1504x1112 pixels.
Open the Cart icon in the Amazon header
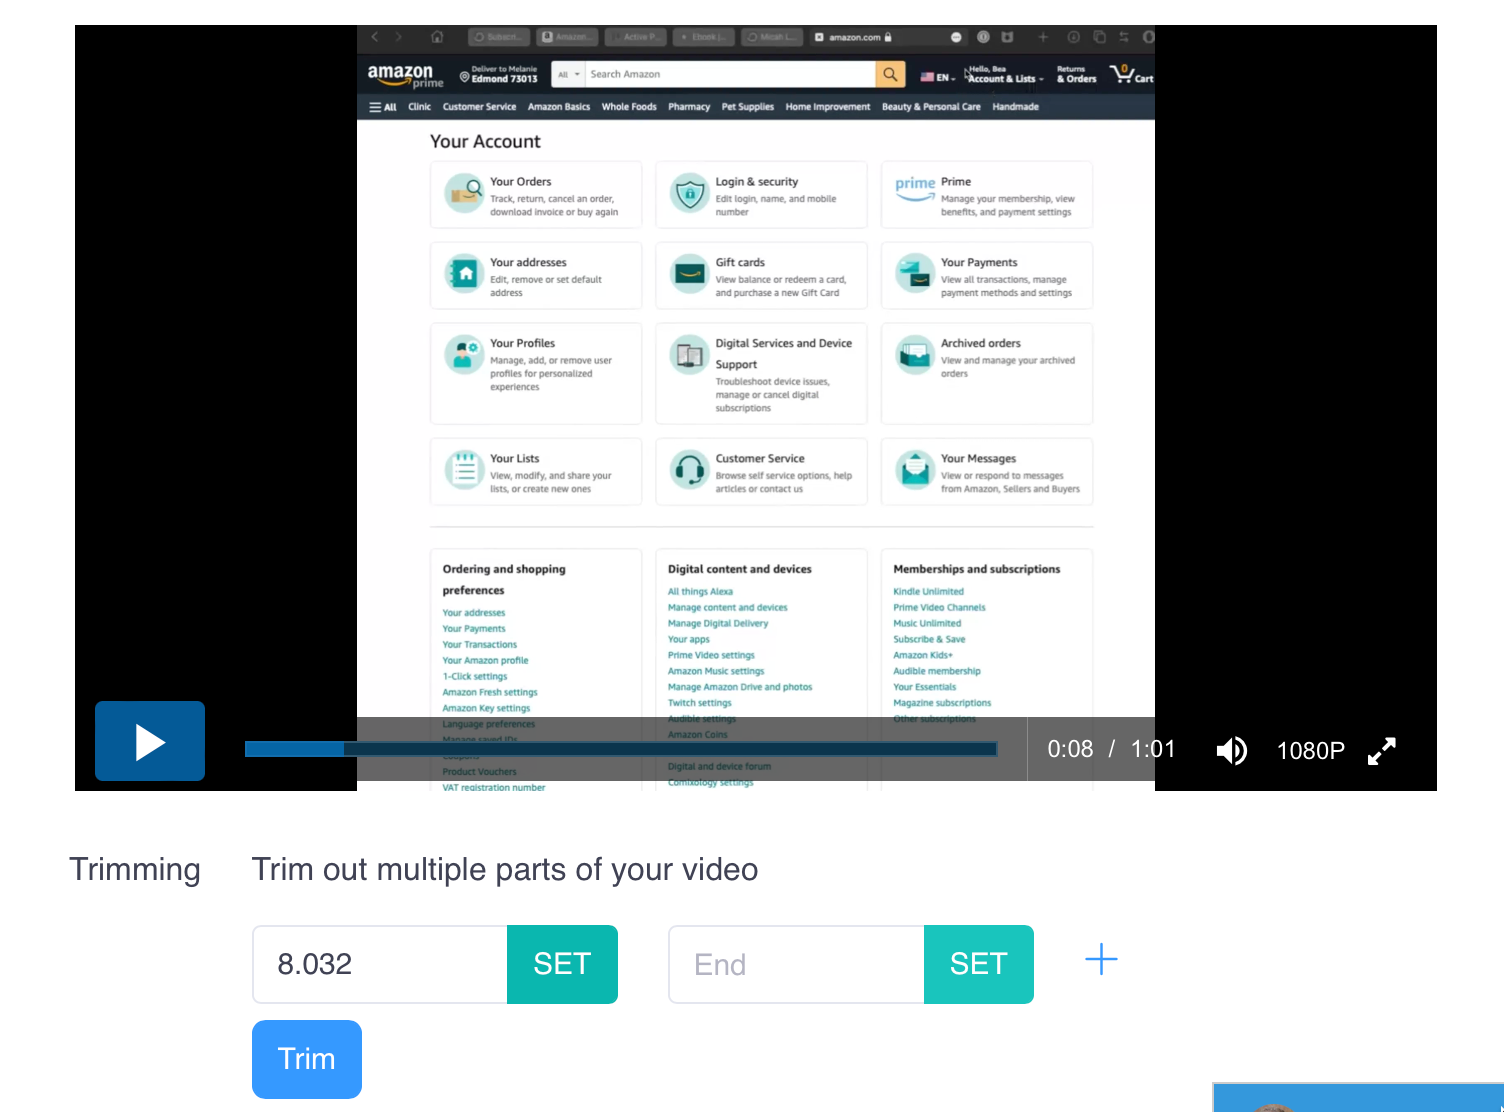click(x=1132, y=74)
